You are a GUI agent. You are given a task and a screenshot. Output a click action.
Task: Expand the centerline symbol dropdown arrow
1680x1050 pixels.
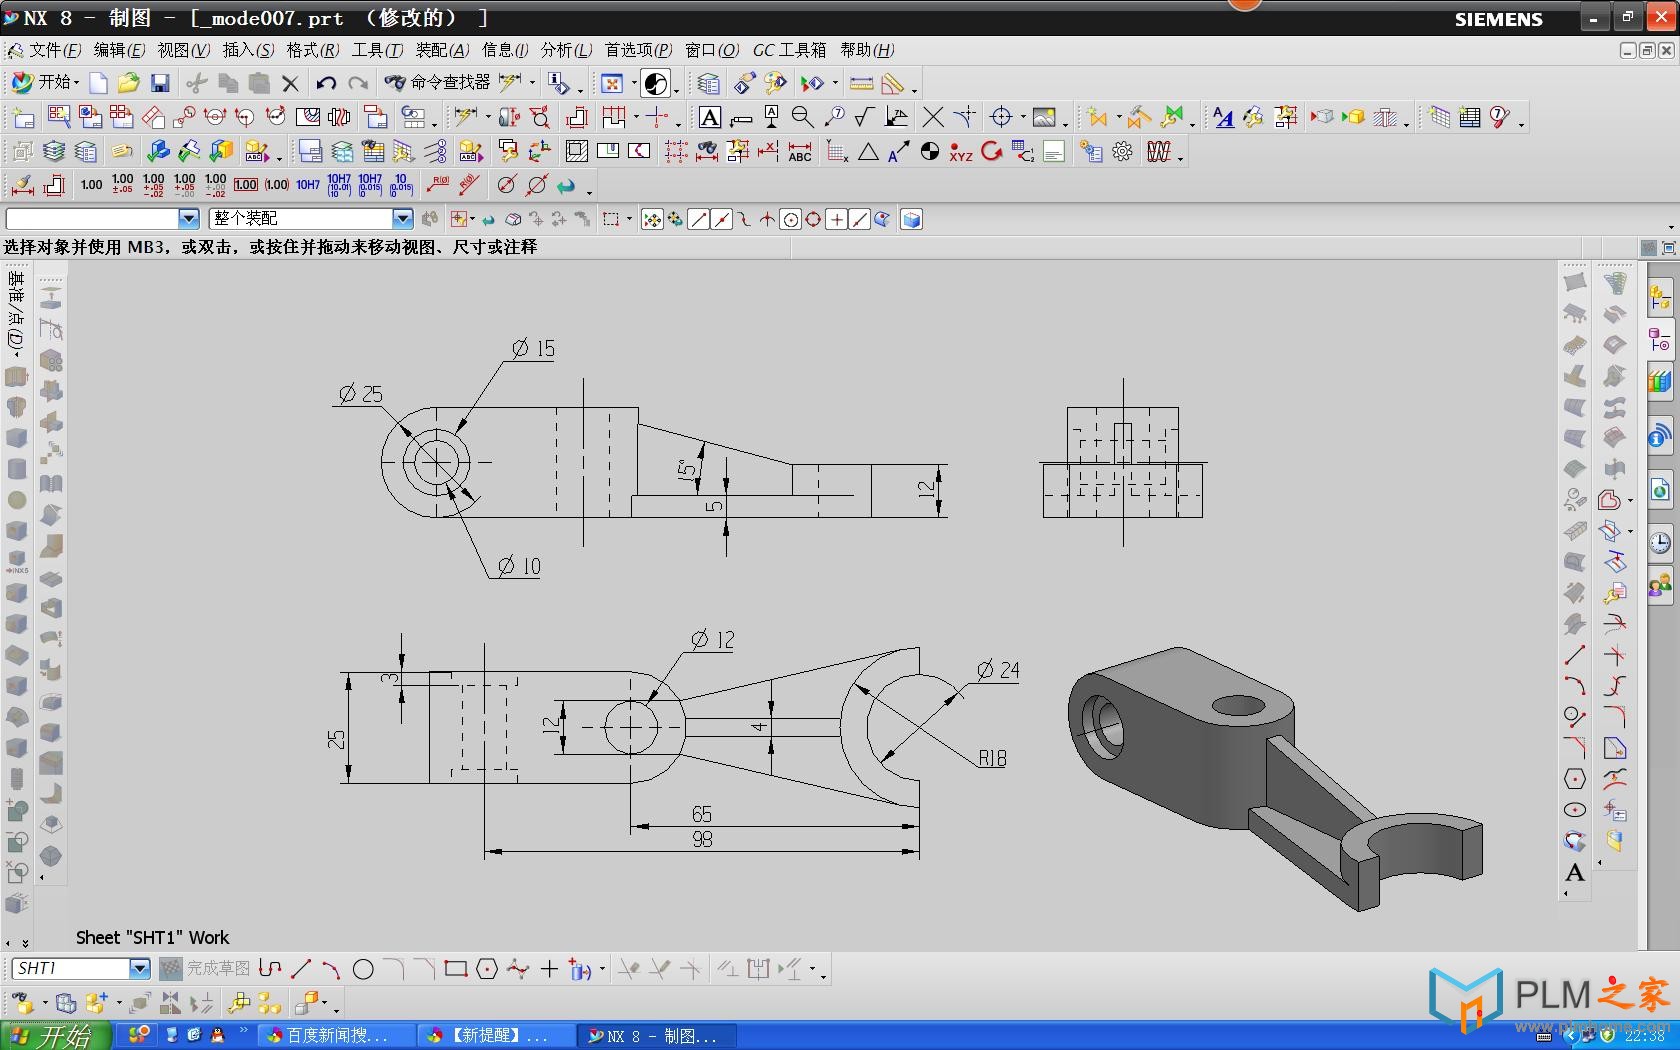click(1023, 117)
